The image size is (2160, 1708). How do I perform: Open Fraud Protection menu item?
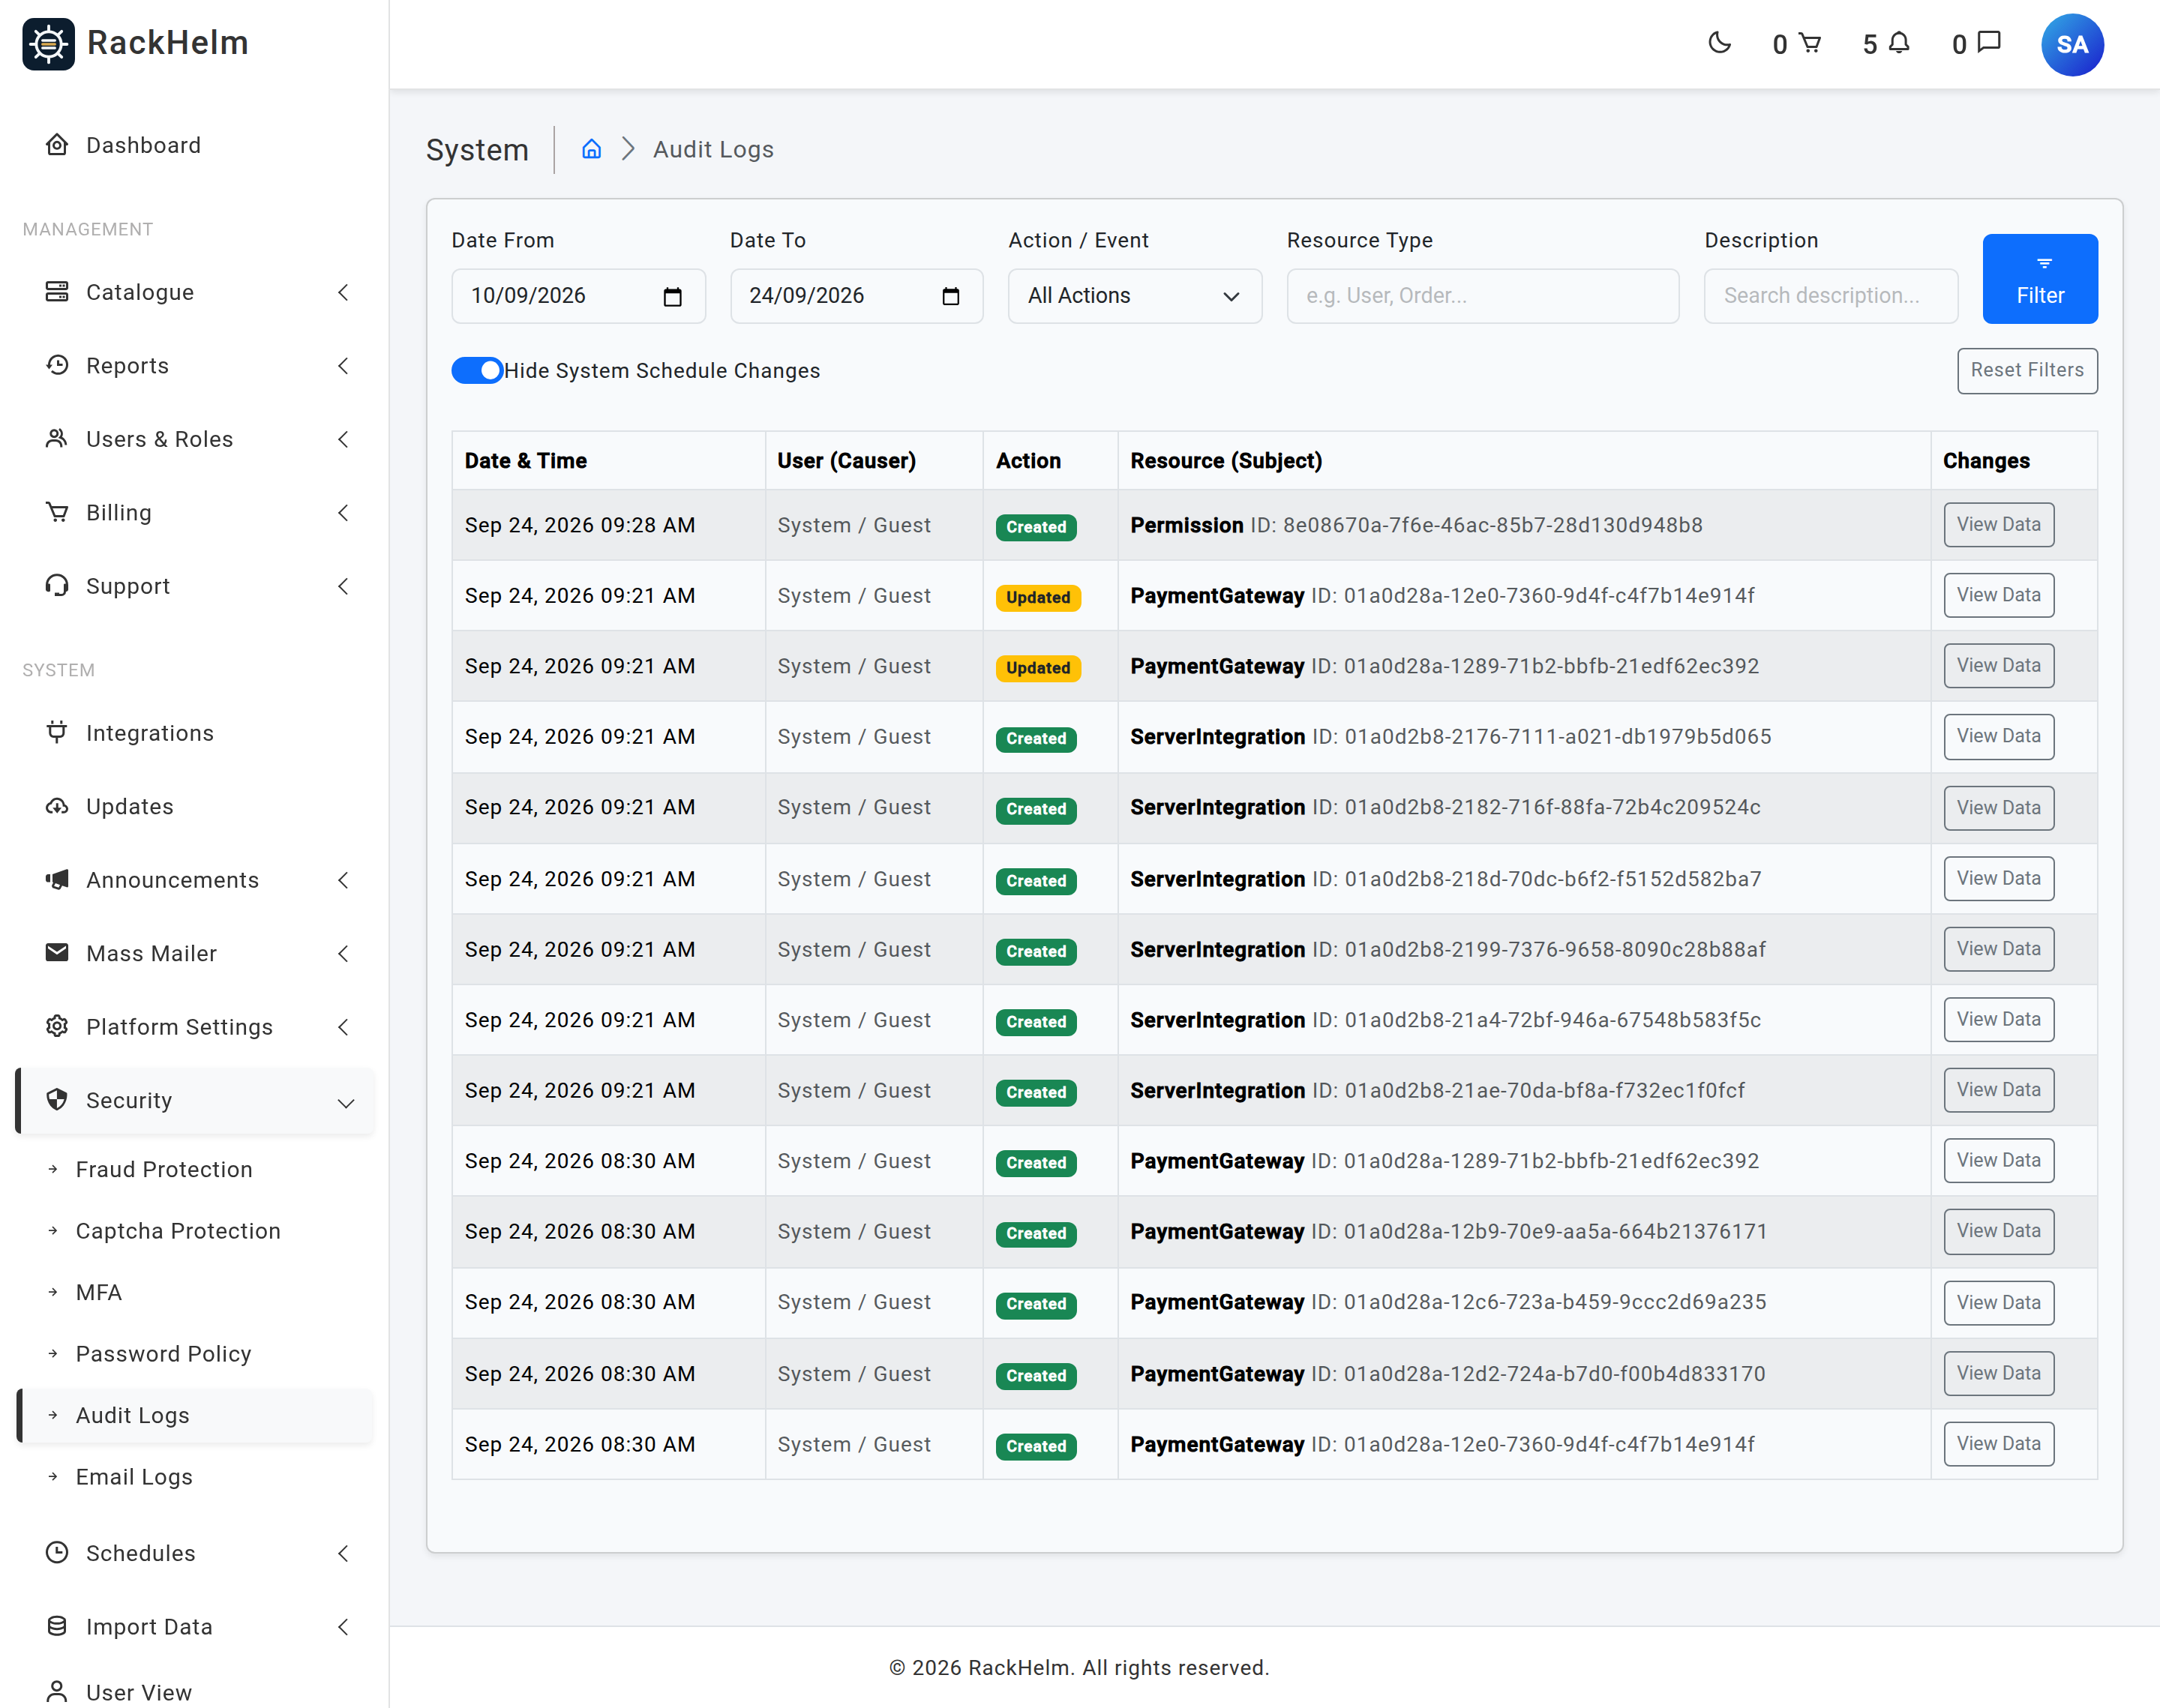(x=164, y=1169)
